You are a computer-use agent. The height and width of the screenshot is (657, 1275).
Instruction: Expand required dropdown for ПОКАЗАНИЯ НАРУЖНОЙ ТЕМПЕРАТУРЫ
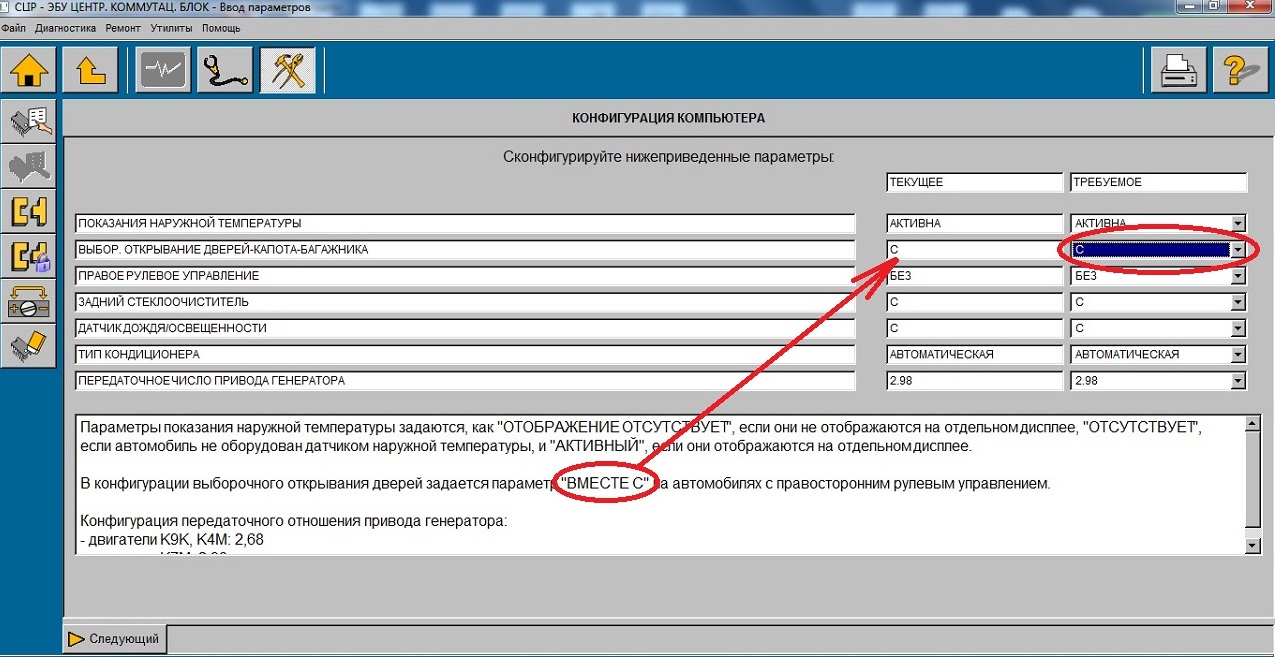pyautogui.click(x=1239, y=223)
